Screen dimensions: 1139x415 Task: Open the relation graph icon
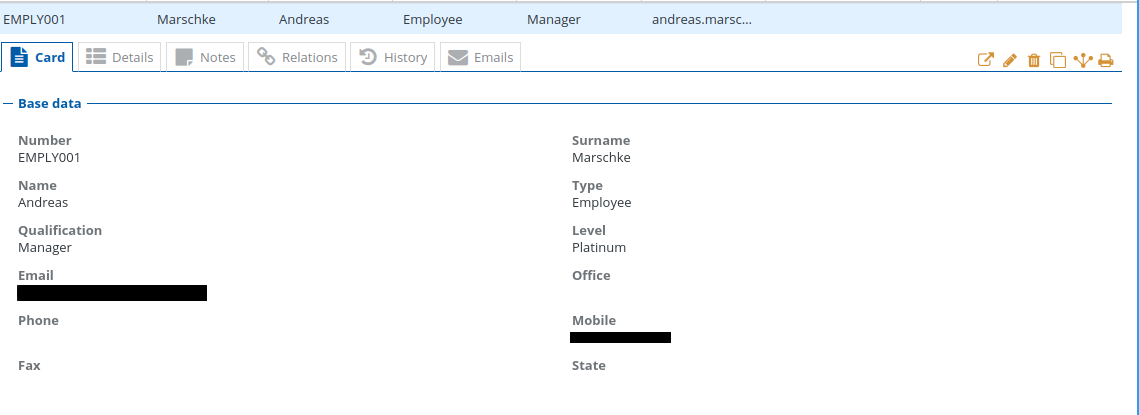coord(1082,60)
